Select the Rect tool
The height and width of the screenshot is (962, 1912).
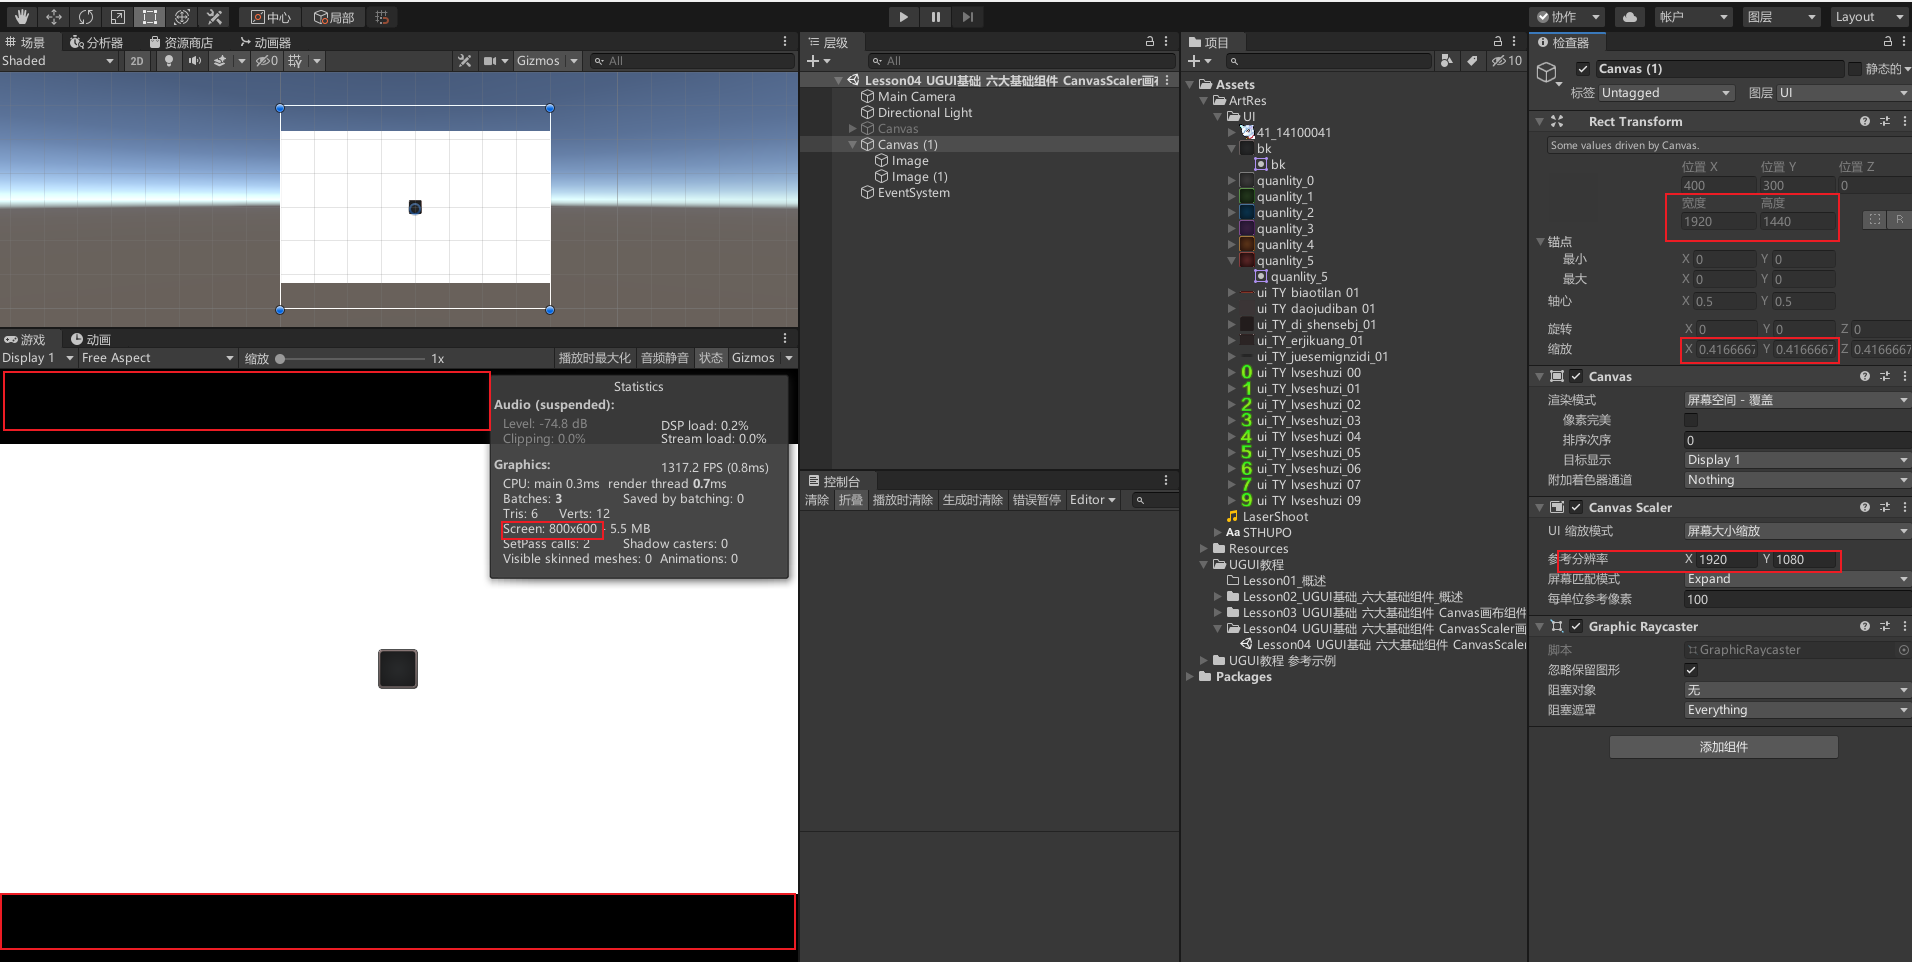point(150,17)
